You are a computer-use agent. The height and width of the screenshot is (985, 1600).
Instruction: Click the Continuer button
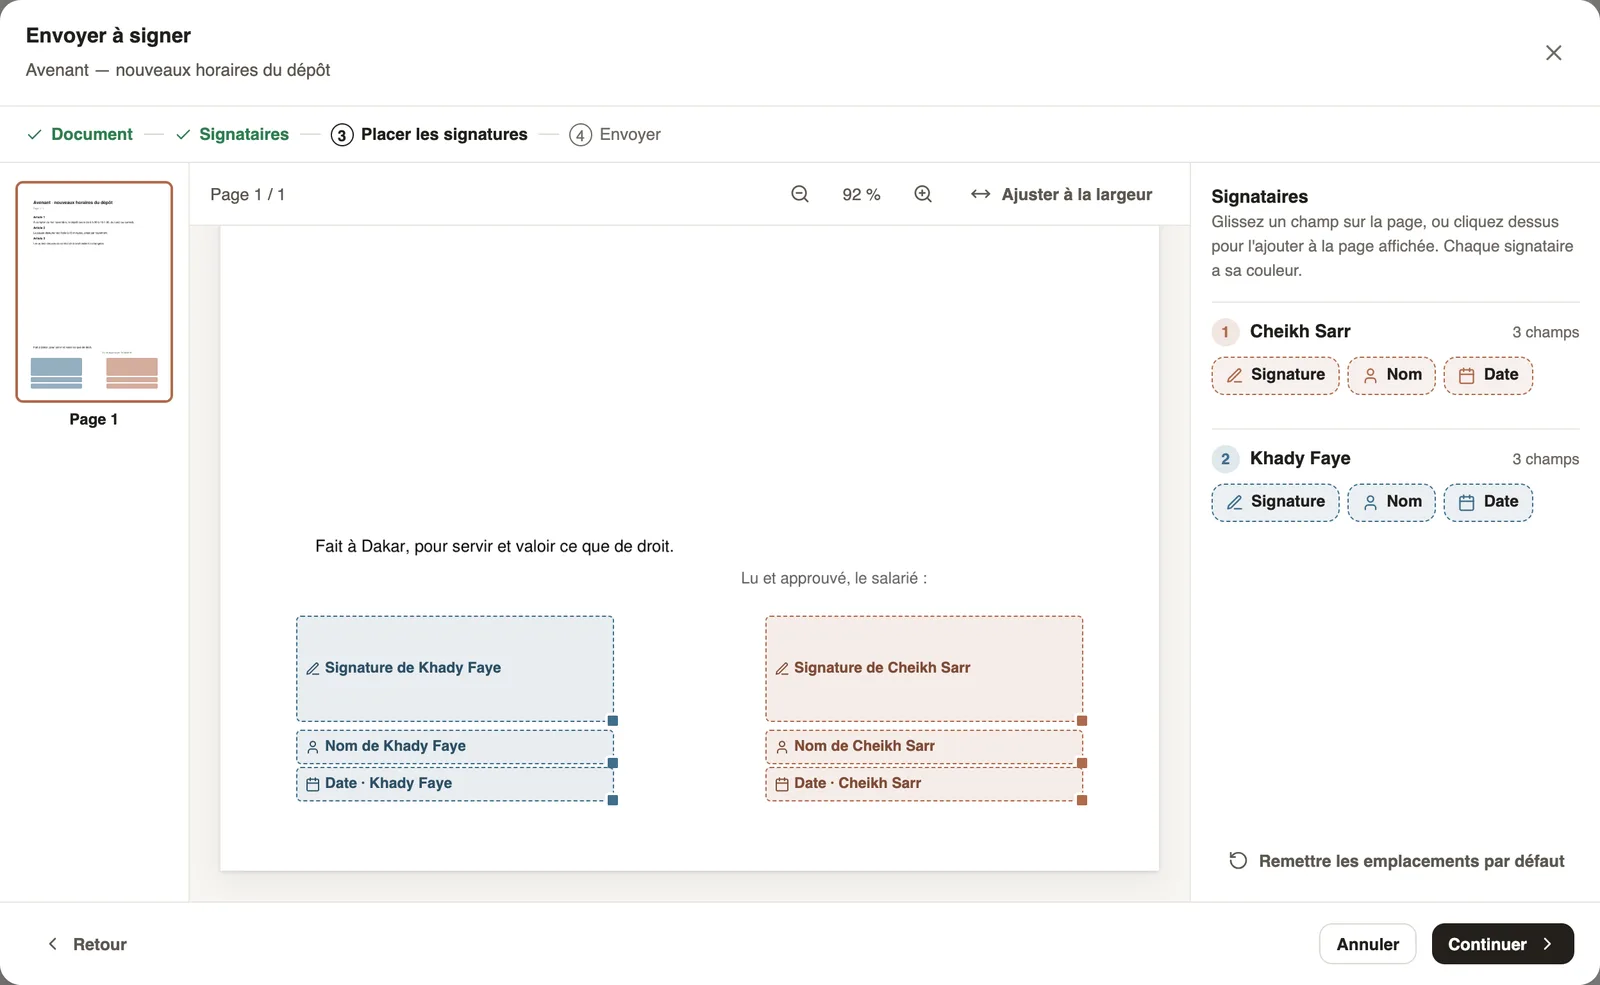(1502, 944)
